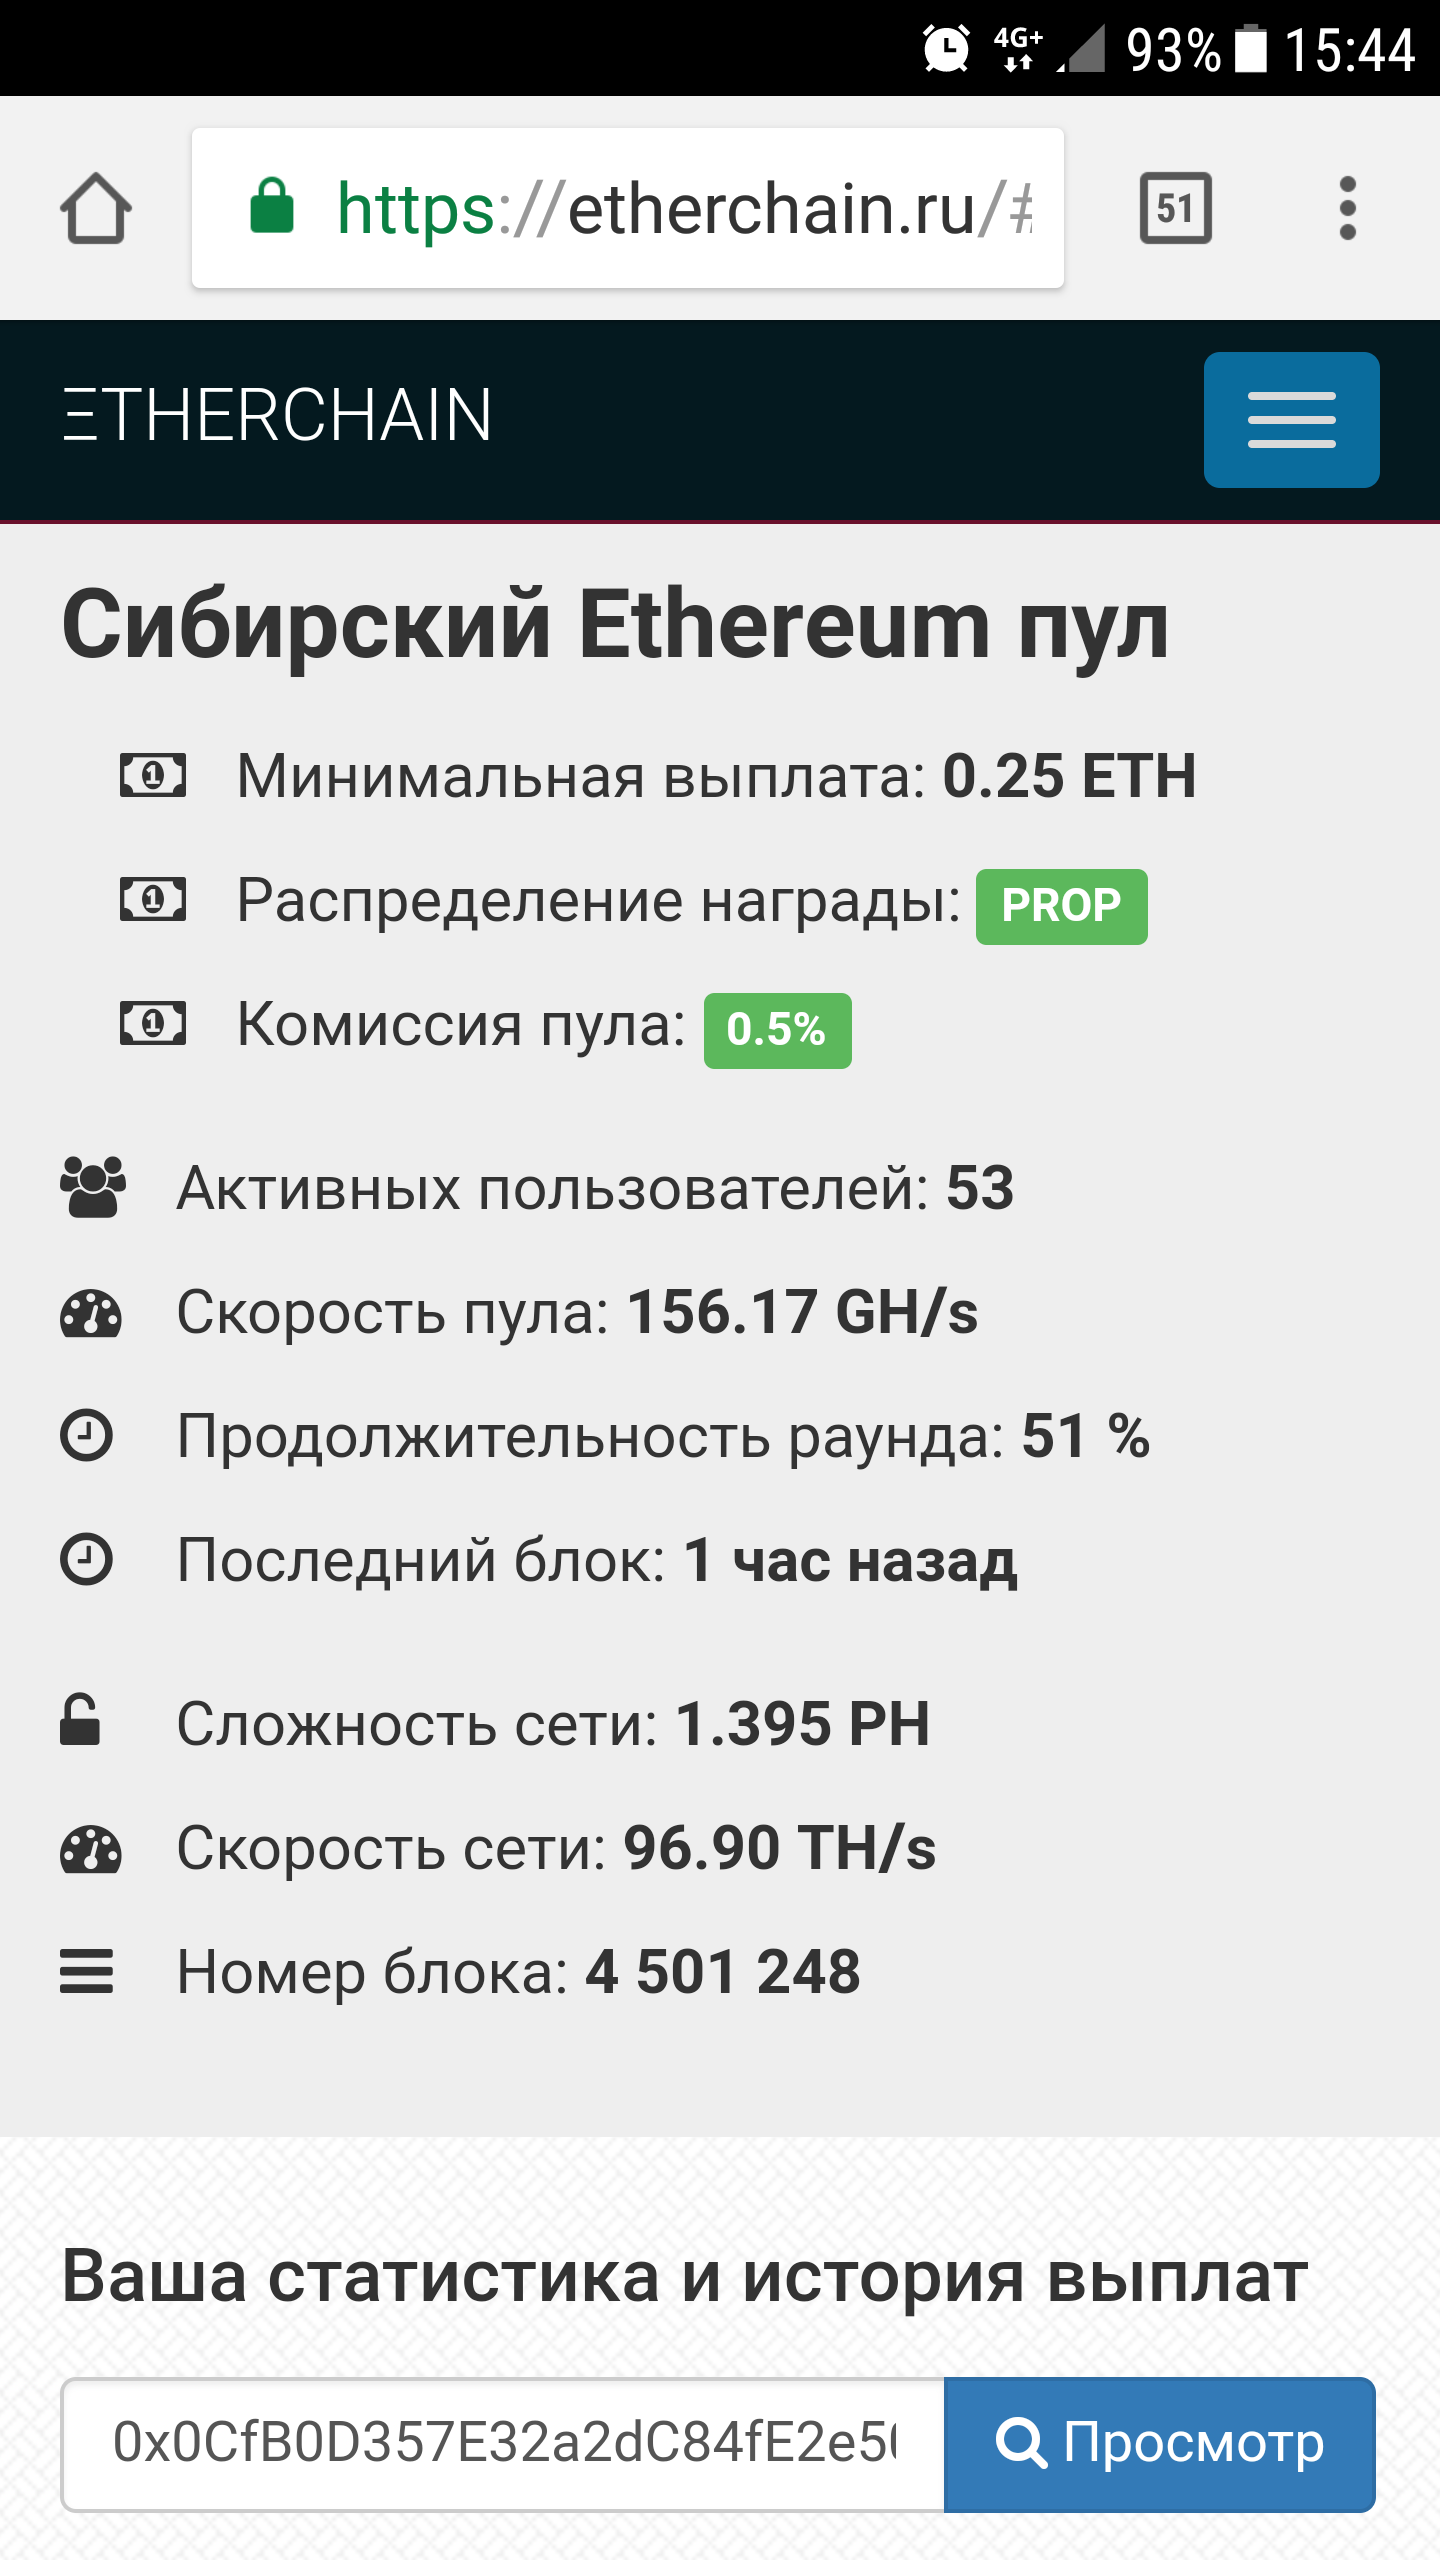Open the tab switcher showing 51 tabs
The height and width of the screenshot is (2560, 1440).
pos(1175,208)
